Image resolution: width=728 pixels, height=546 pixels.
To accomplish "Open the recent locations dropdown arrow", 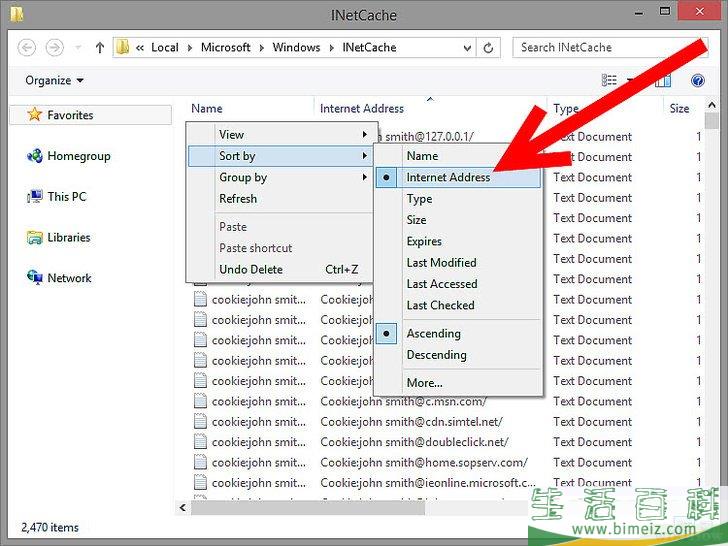I will tap(78, 47).
